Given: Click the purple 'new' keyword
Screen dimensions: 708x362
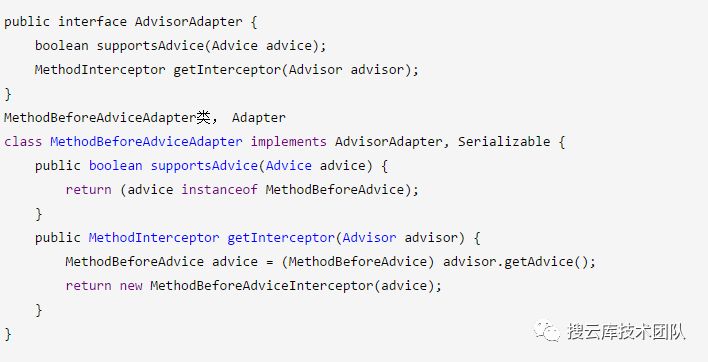Looking at the screenshot, I should coord(131,286).
